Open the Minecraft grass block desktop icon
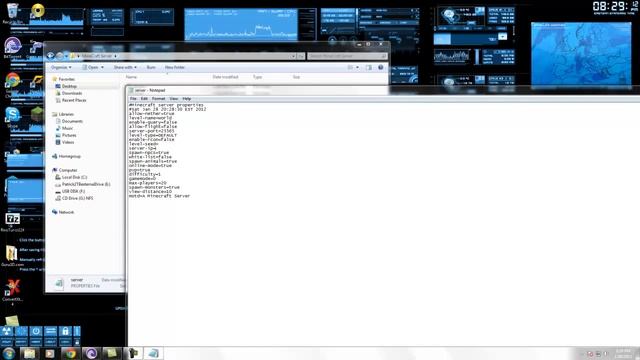Viewport: 640px width, 360px height. tap(37, 115)
